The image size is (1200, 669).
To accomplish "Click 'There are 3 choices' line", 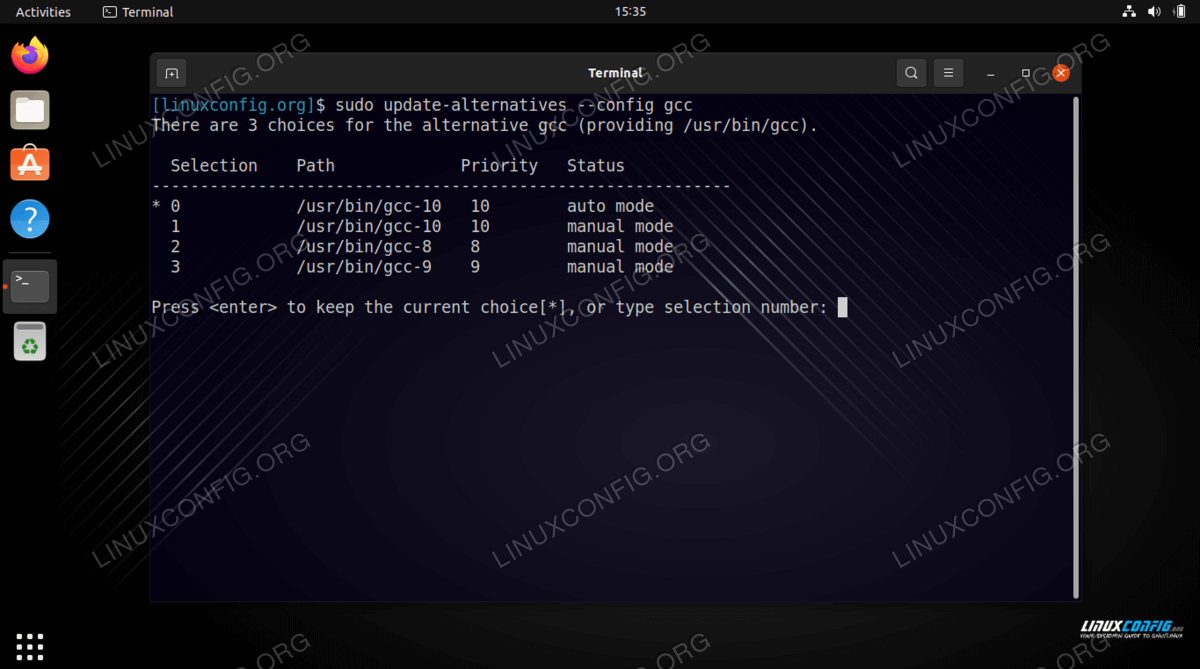I will coord(484,125).
